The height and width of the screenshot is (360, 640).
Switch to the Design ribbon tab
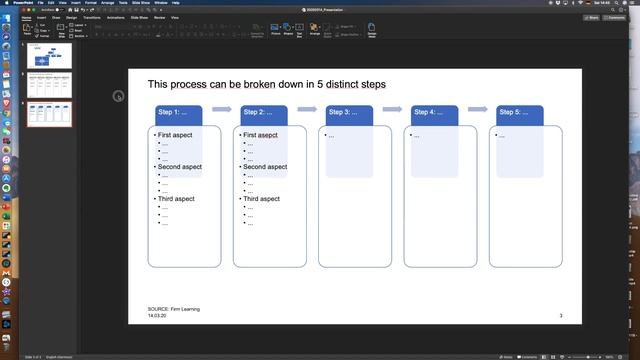point(71,18)
